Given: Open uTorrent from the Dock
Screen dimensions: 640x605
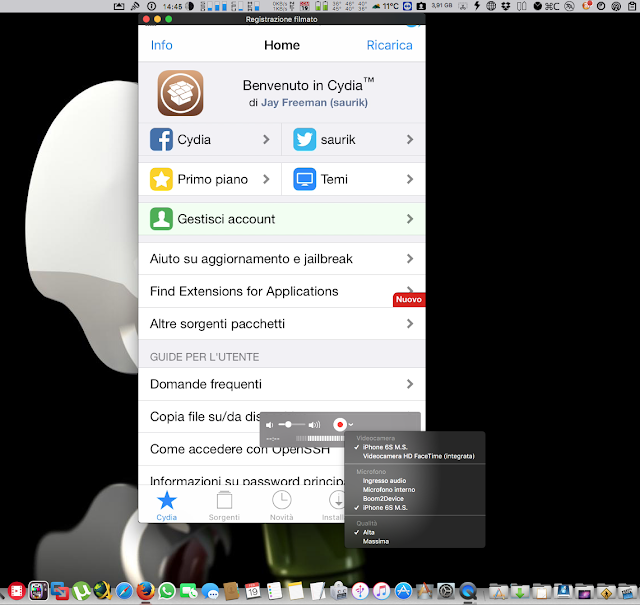Looking at the screenshot, I should [x=81, y=591].
